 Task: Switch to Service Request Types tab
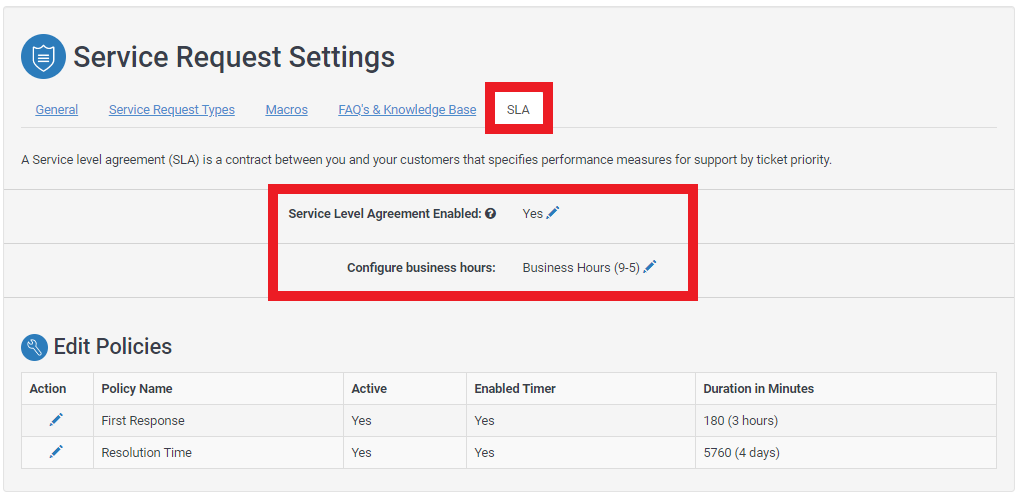point(172,110)
